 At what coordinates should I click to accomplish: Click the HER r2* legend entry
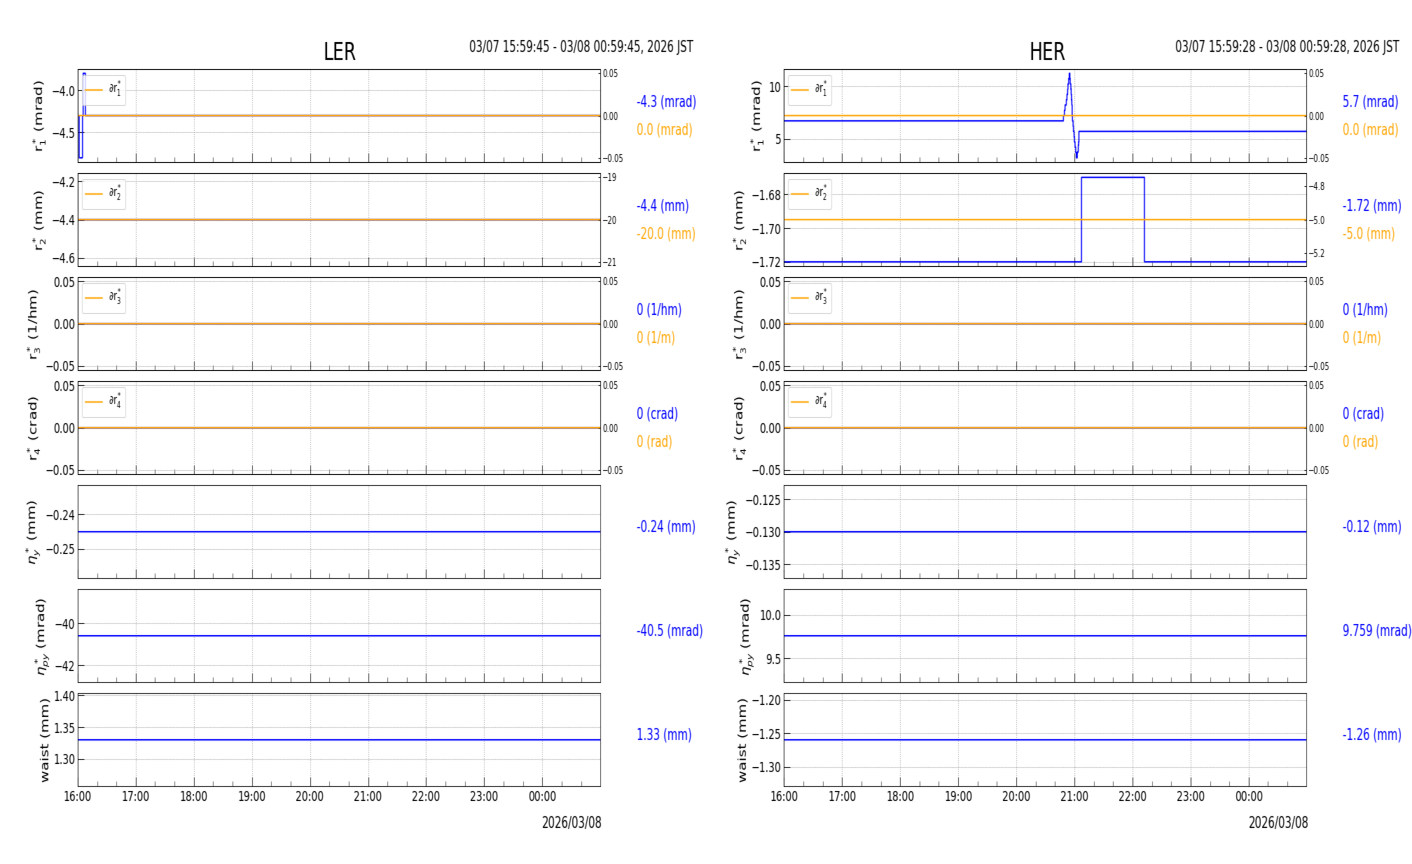tap(809, 193)
